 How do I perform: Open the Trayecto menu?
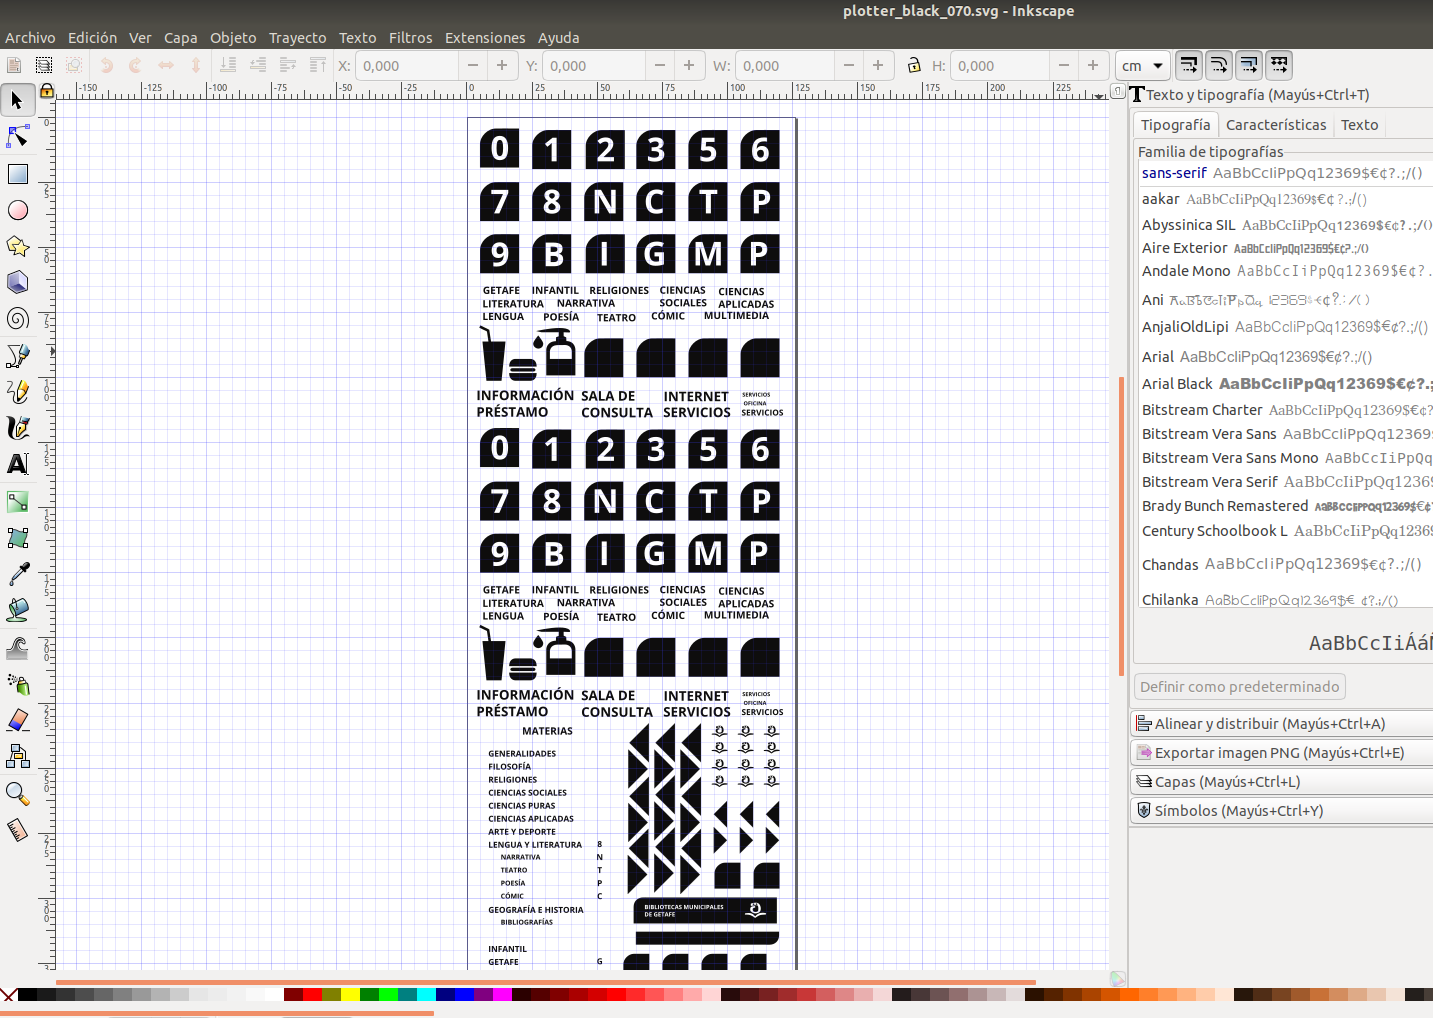(x=297, y=38)
